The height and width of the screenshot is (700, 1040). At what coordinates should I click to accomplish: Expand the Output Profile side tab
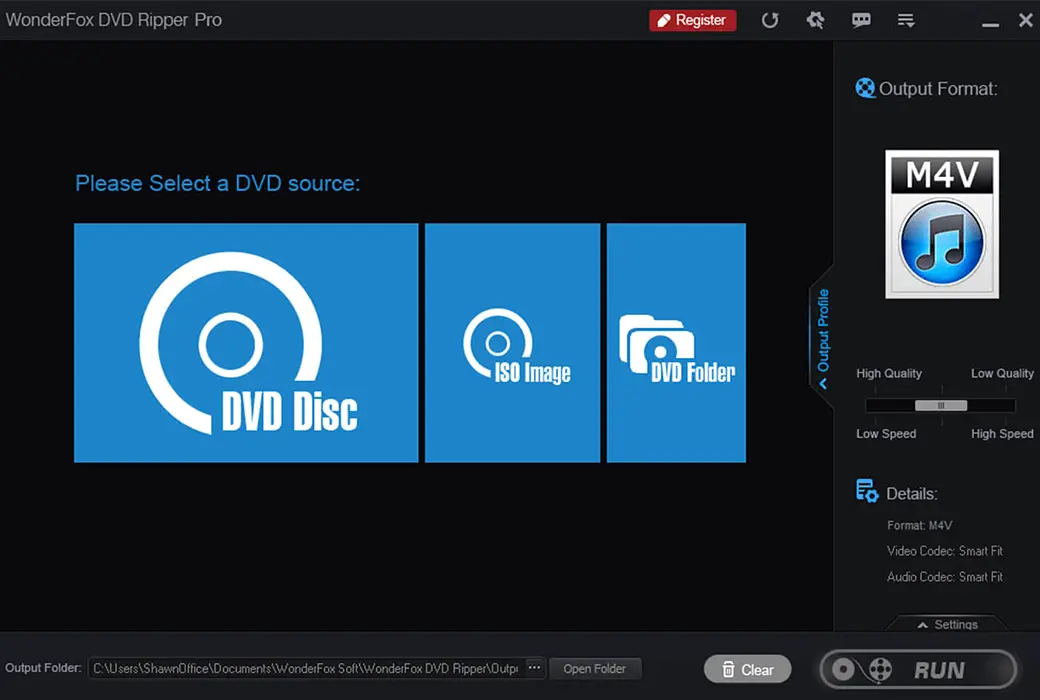pos(822,336)
